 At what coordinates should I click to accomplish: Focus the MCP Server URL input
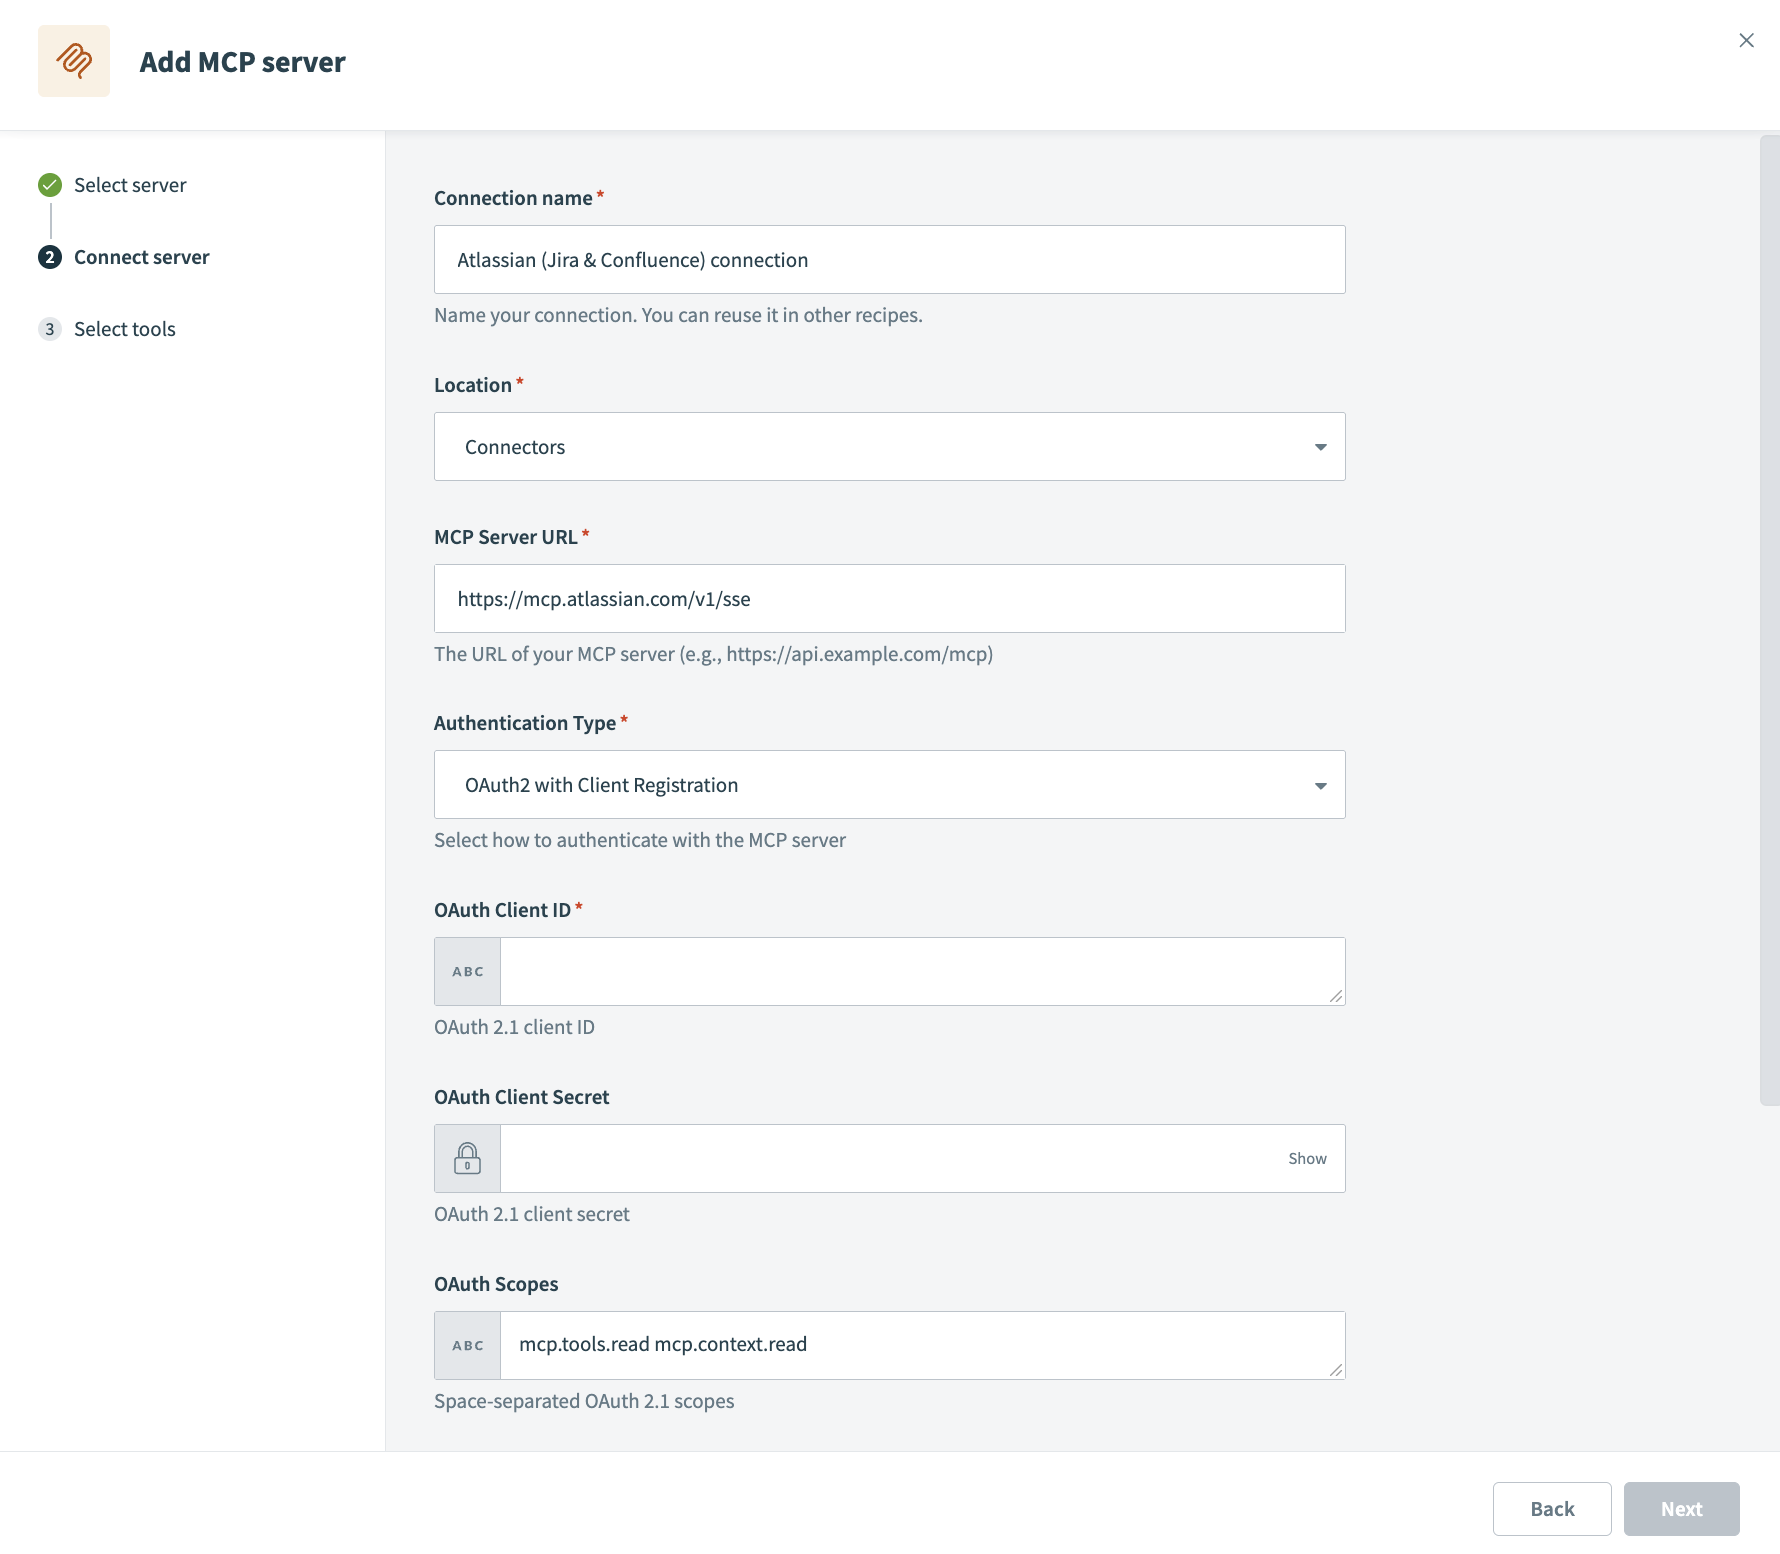tap(889, 598)
